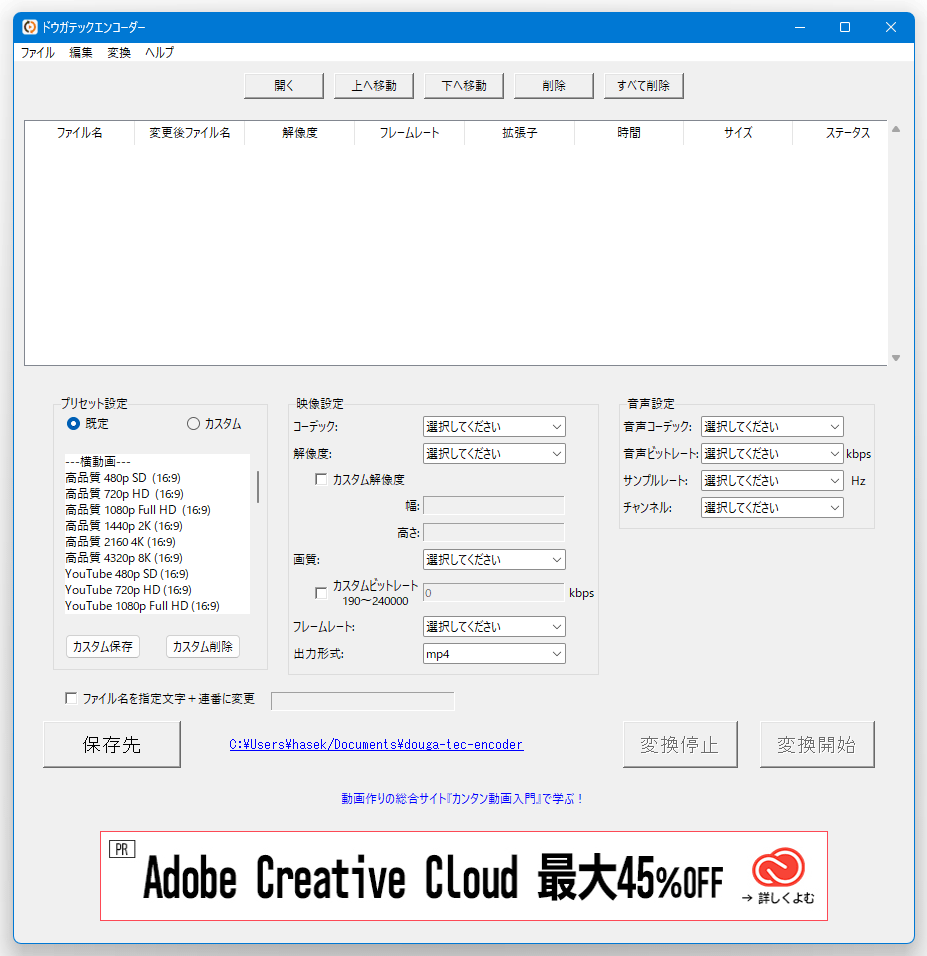Click the ファイル名 column header
Viewport: 927px width, 956px height.
80,133
